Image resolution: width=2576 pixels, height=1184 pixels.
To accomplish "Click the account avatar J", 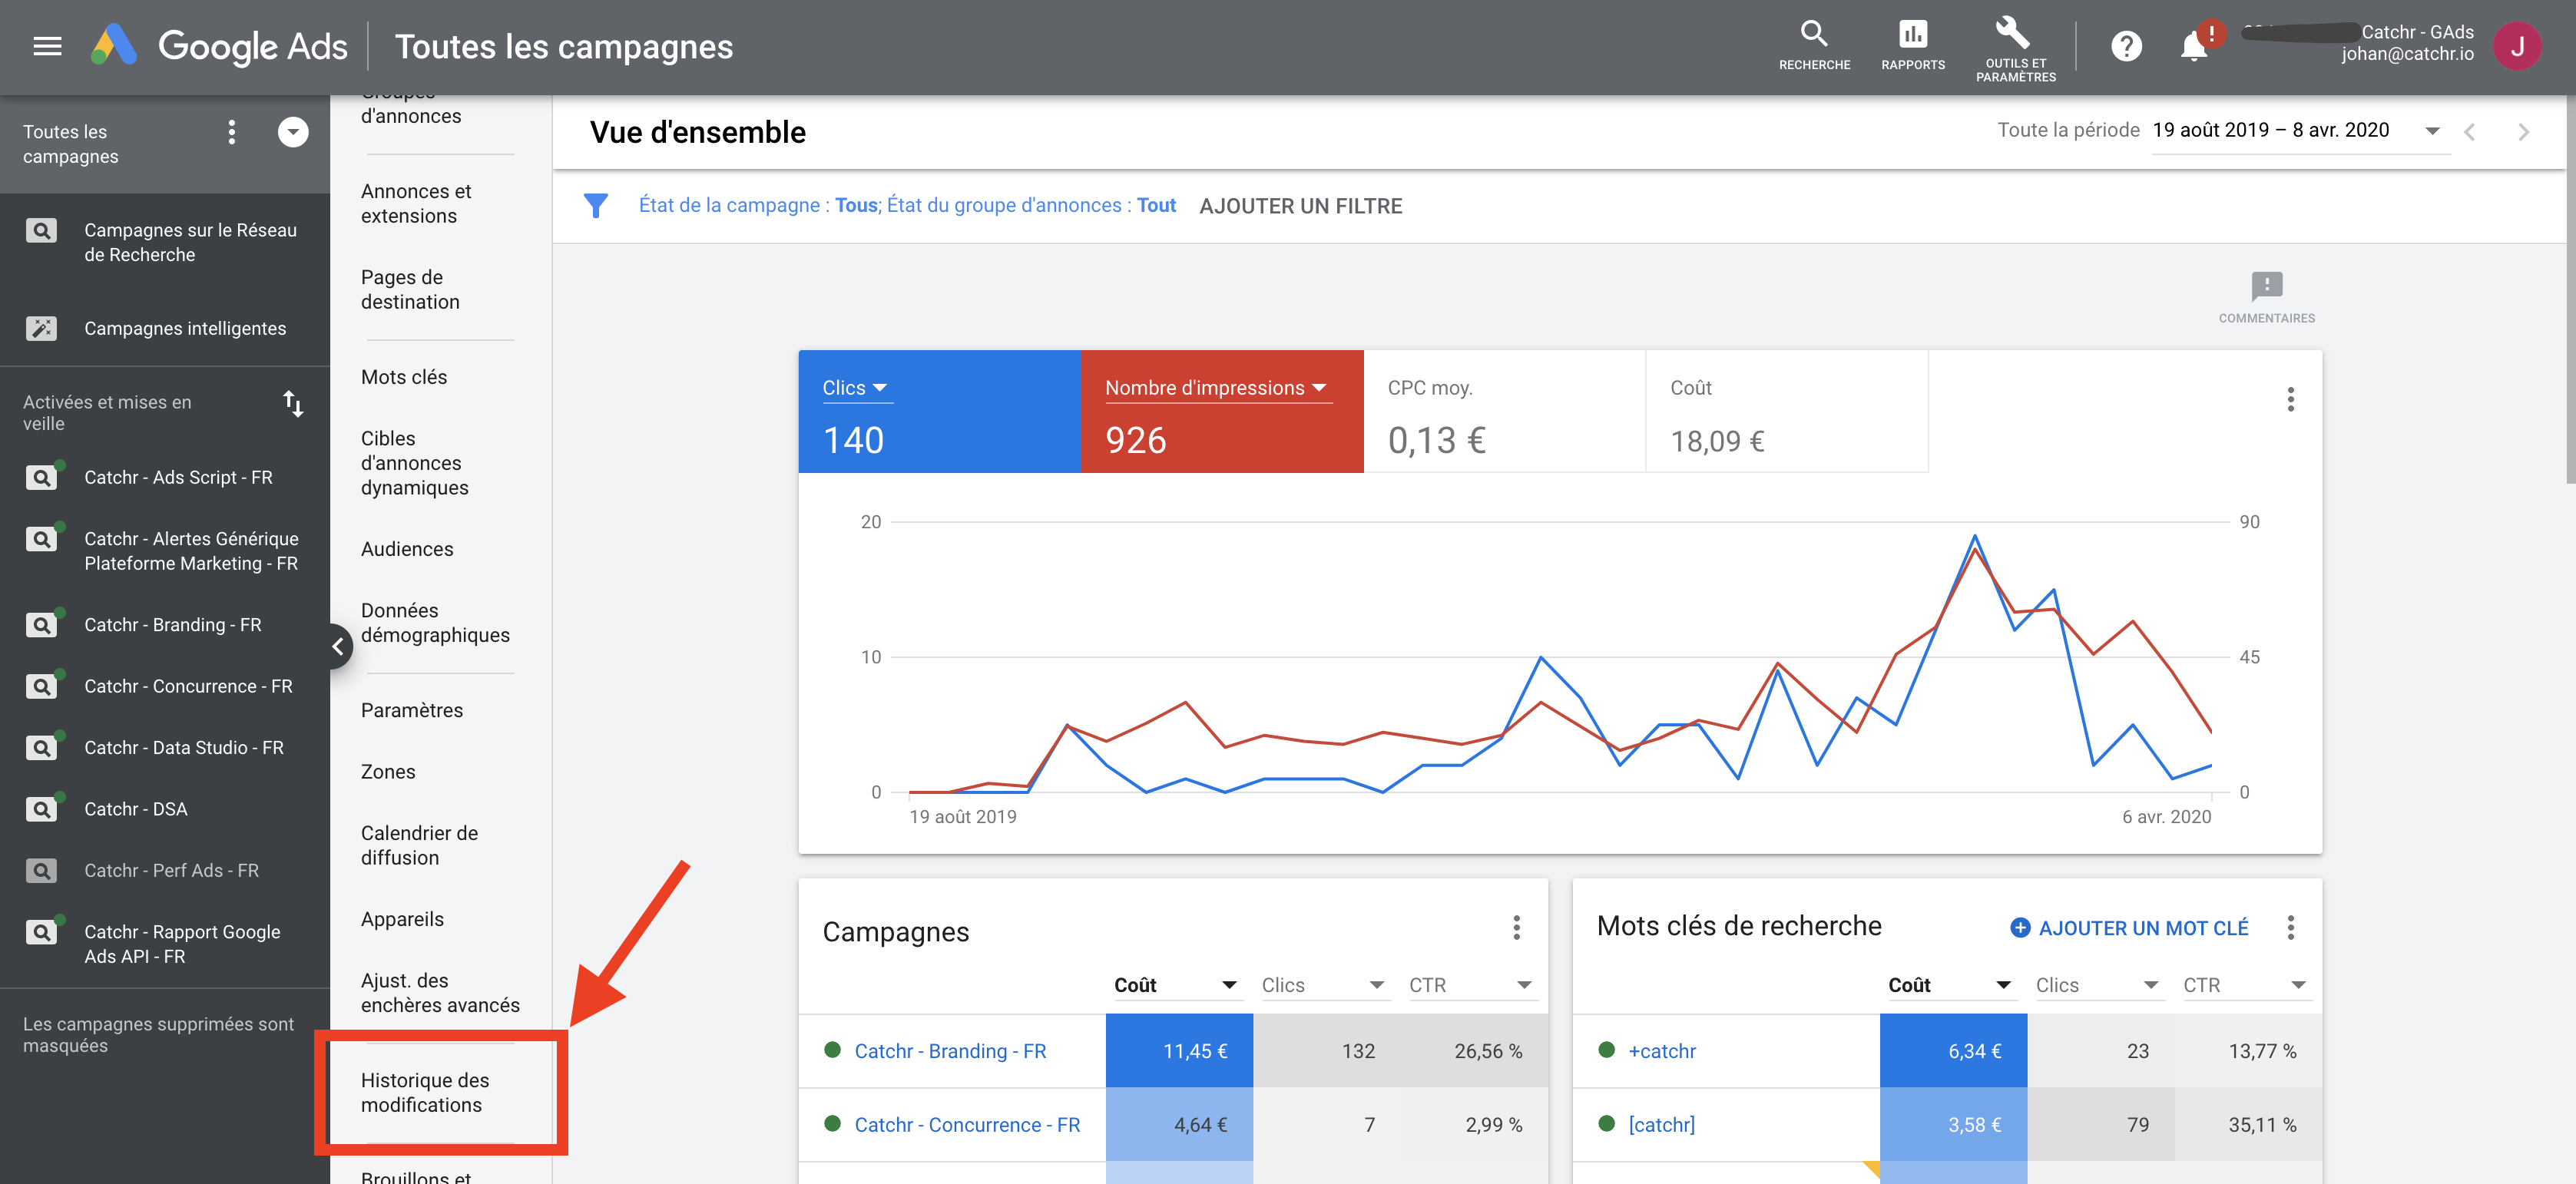I will 2517,46.
